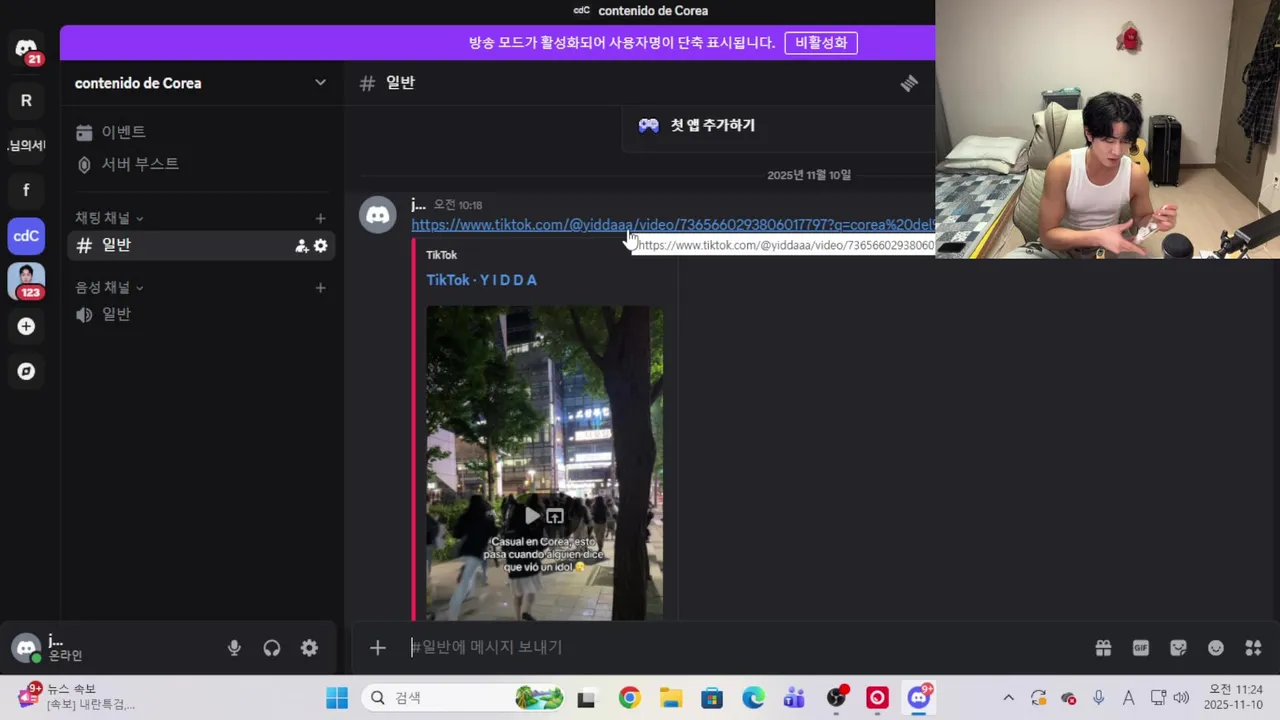Open the GIF picker

click(1141, 648)
